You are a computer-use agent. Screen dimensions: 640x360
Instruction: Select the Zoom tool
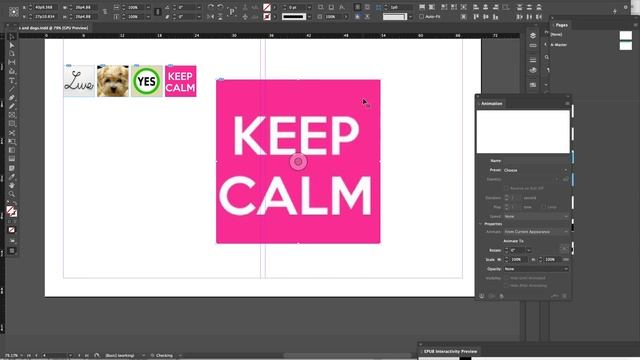click(x=12, y=194)
